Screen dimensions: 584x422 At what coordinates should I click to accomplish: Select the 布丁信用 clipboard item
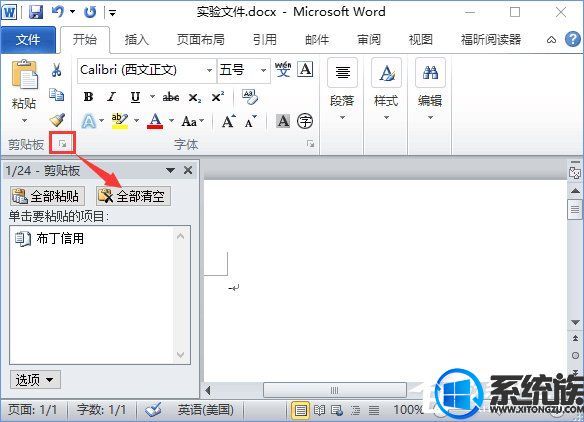pos(92,238)
